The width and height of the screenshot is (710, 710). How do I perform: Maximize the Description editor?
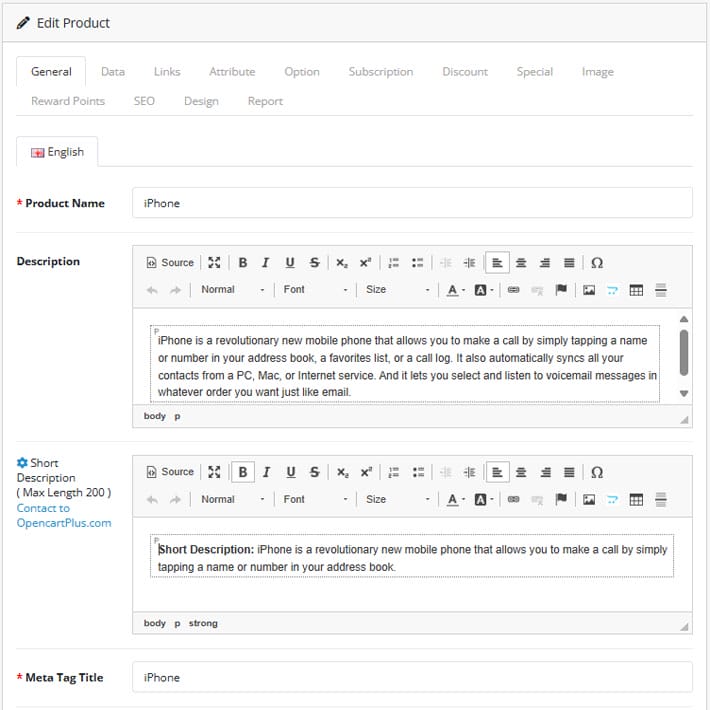tap(214, 263)
